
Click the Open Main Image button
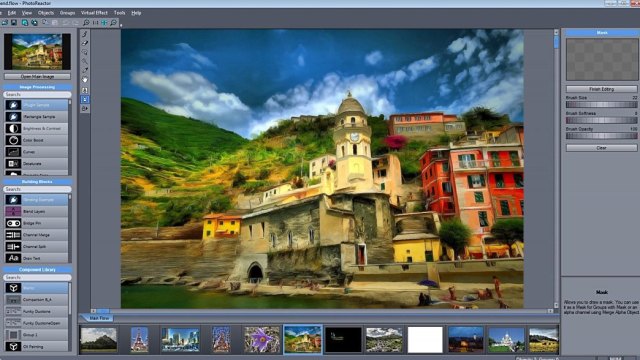pos(37,76)
